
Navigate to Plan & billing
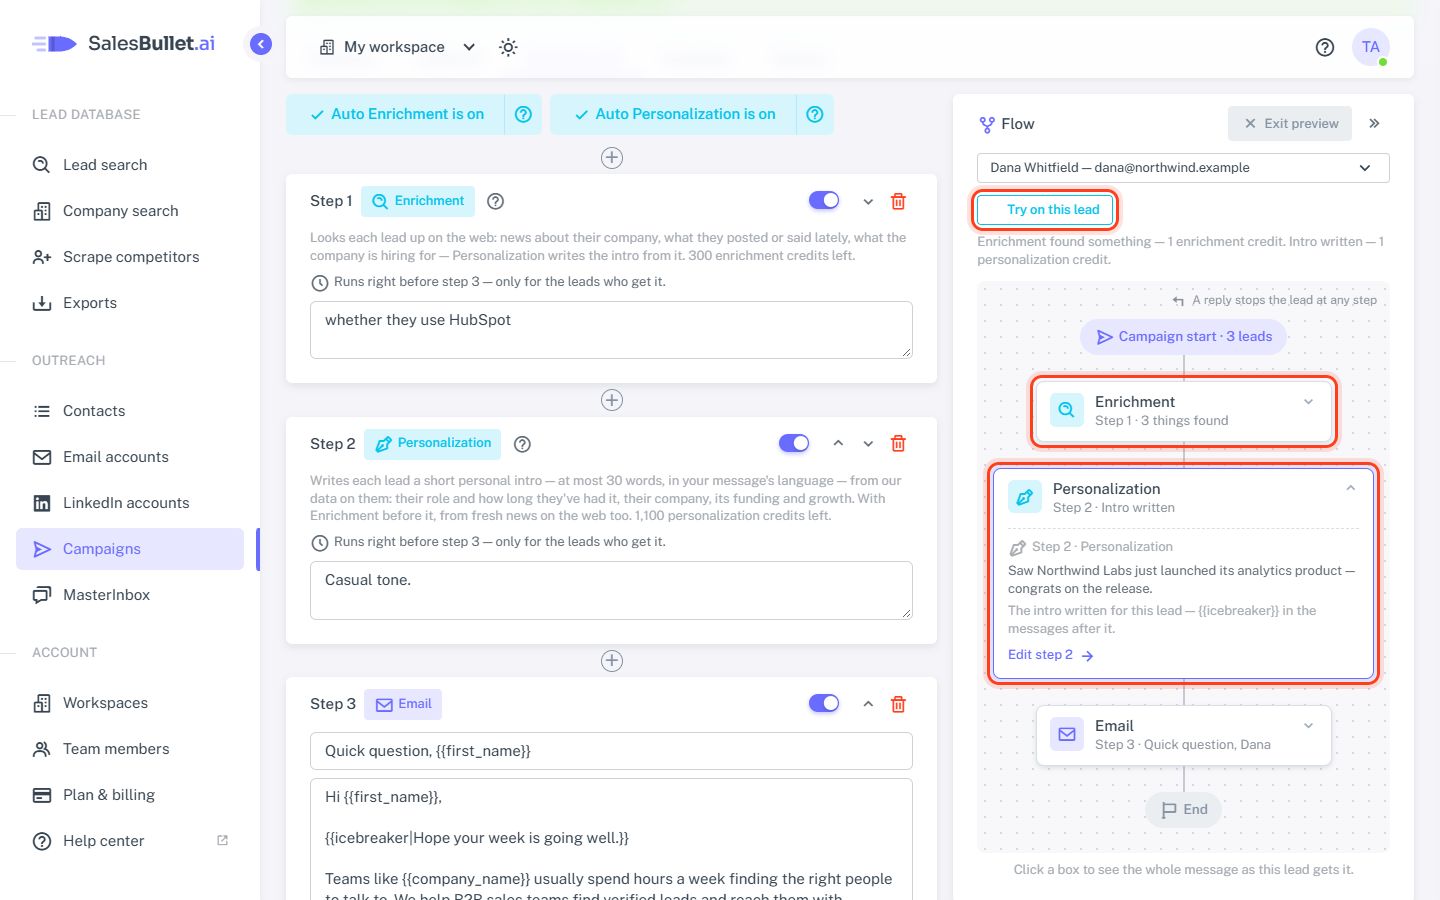click(130, 795)
